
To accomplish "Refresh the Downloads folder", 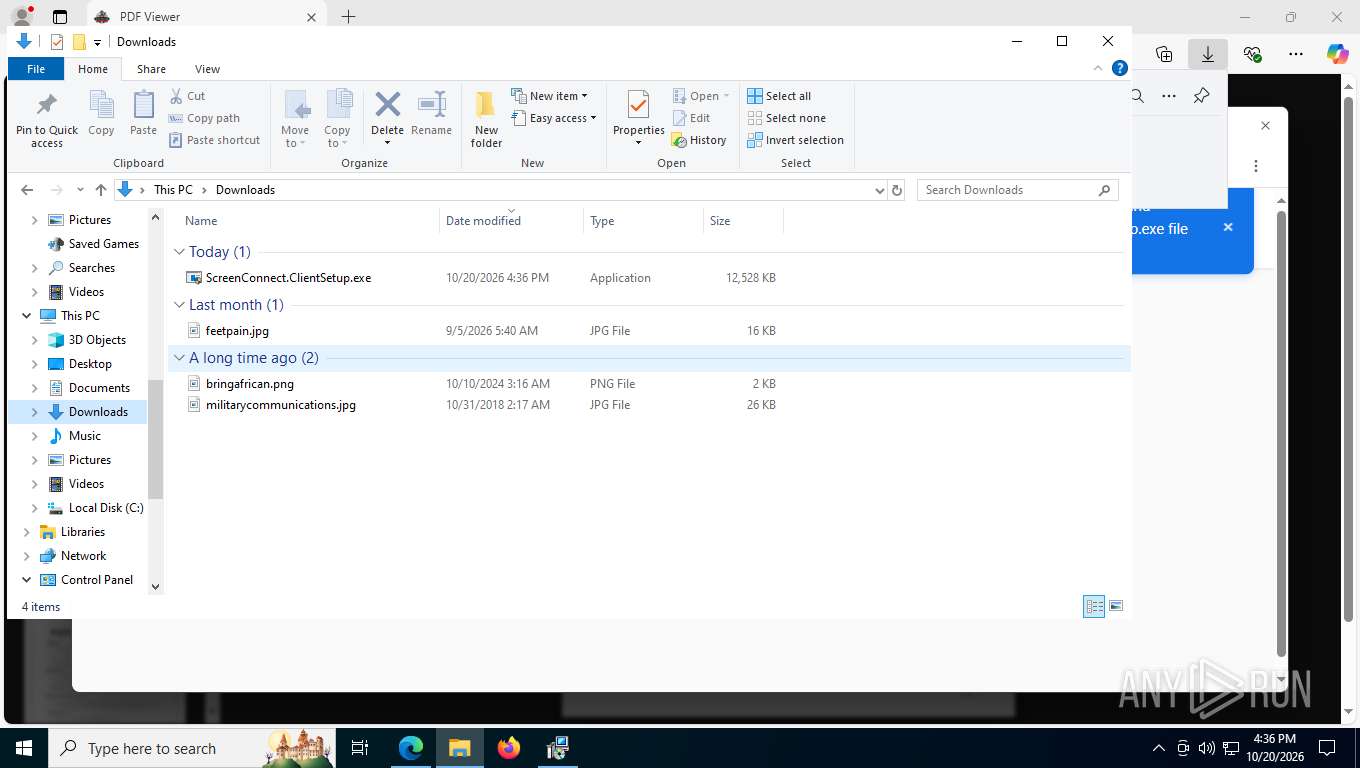I will coord(897,190).
